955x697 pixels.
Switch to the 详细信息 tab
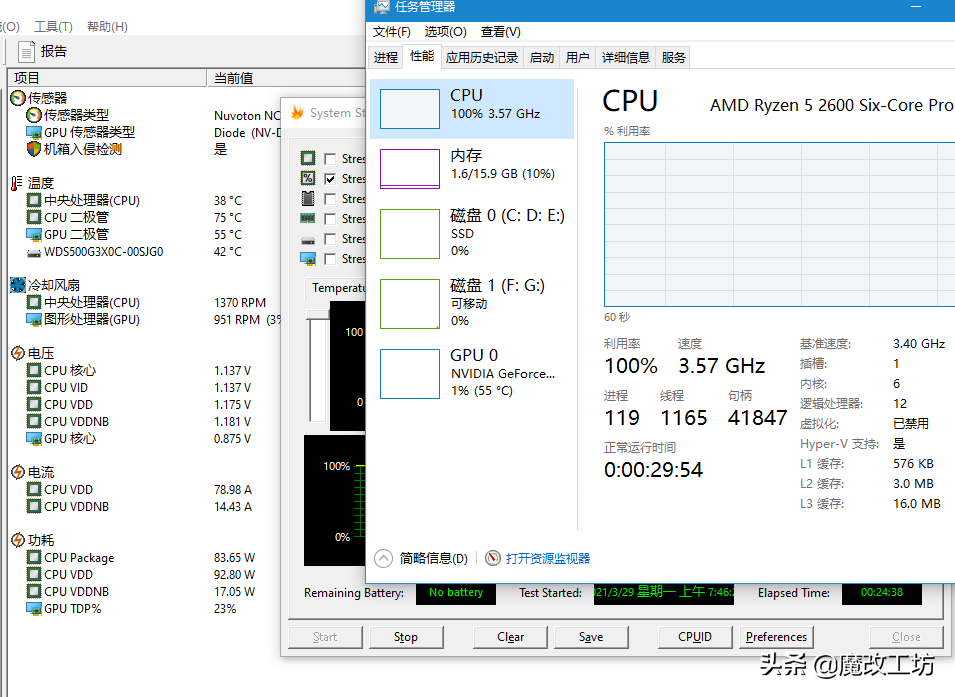click(x=626, y=57)
